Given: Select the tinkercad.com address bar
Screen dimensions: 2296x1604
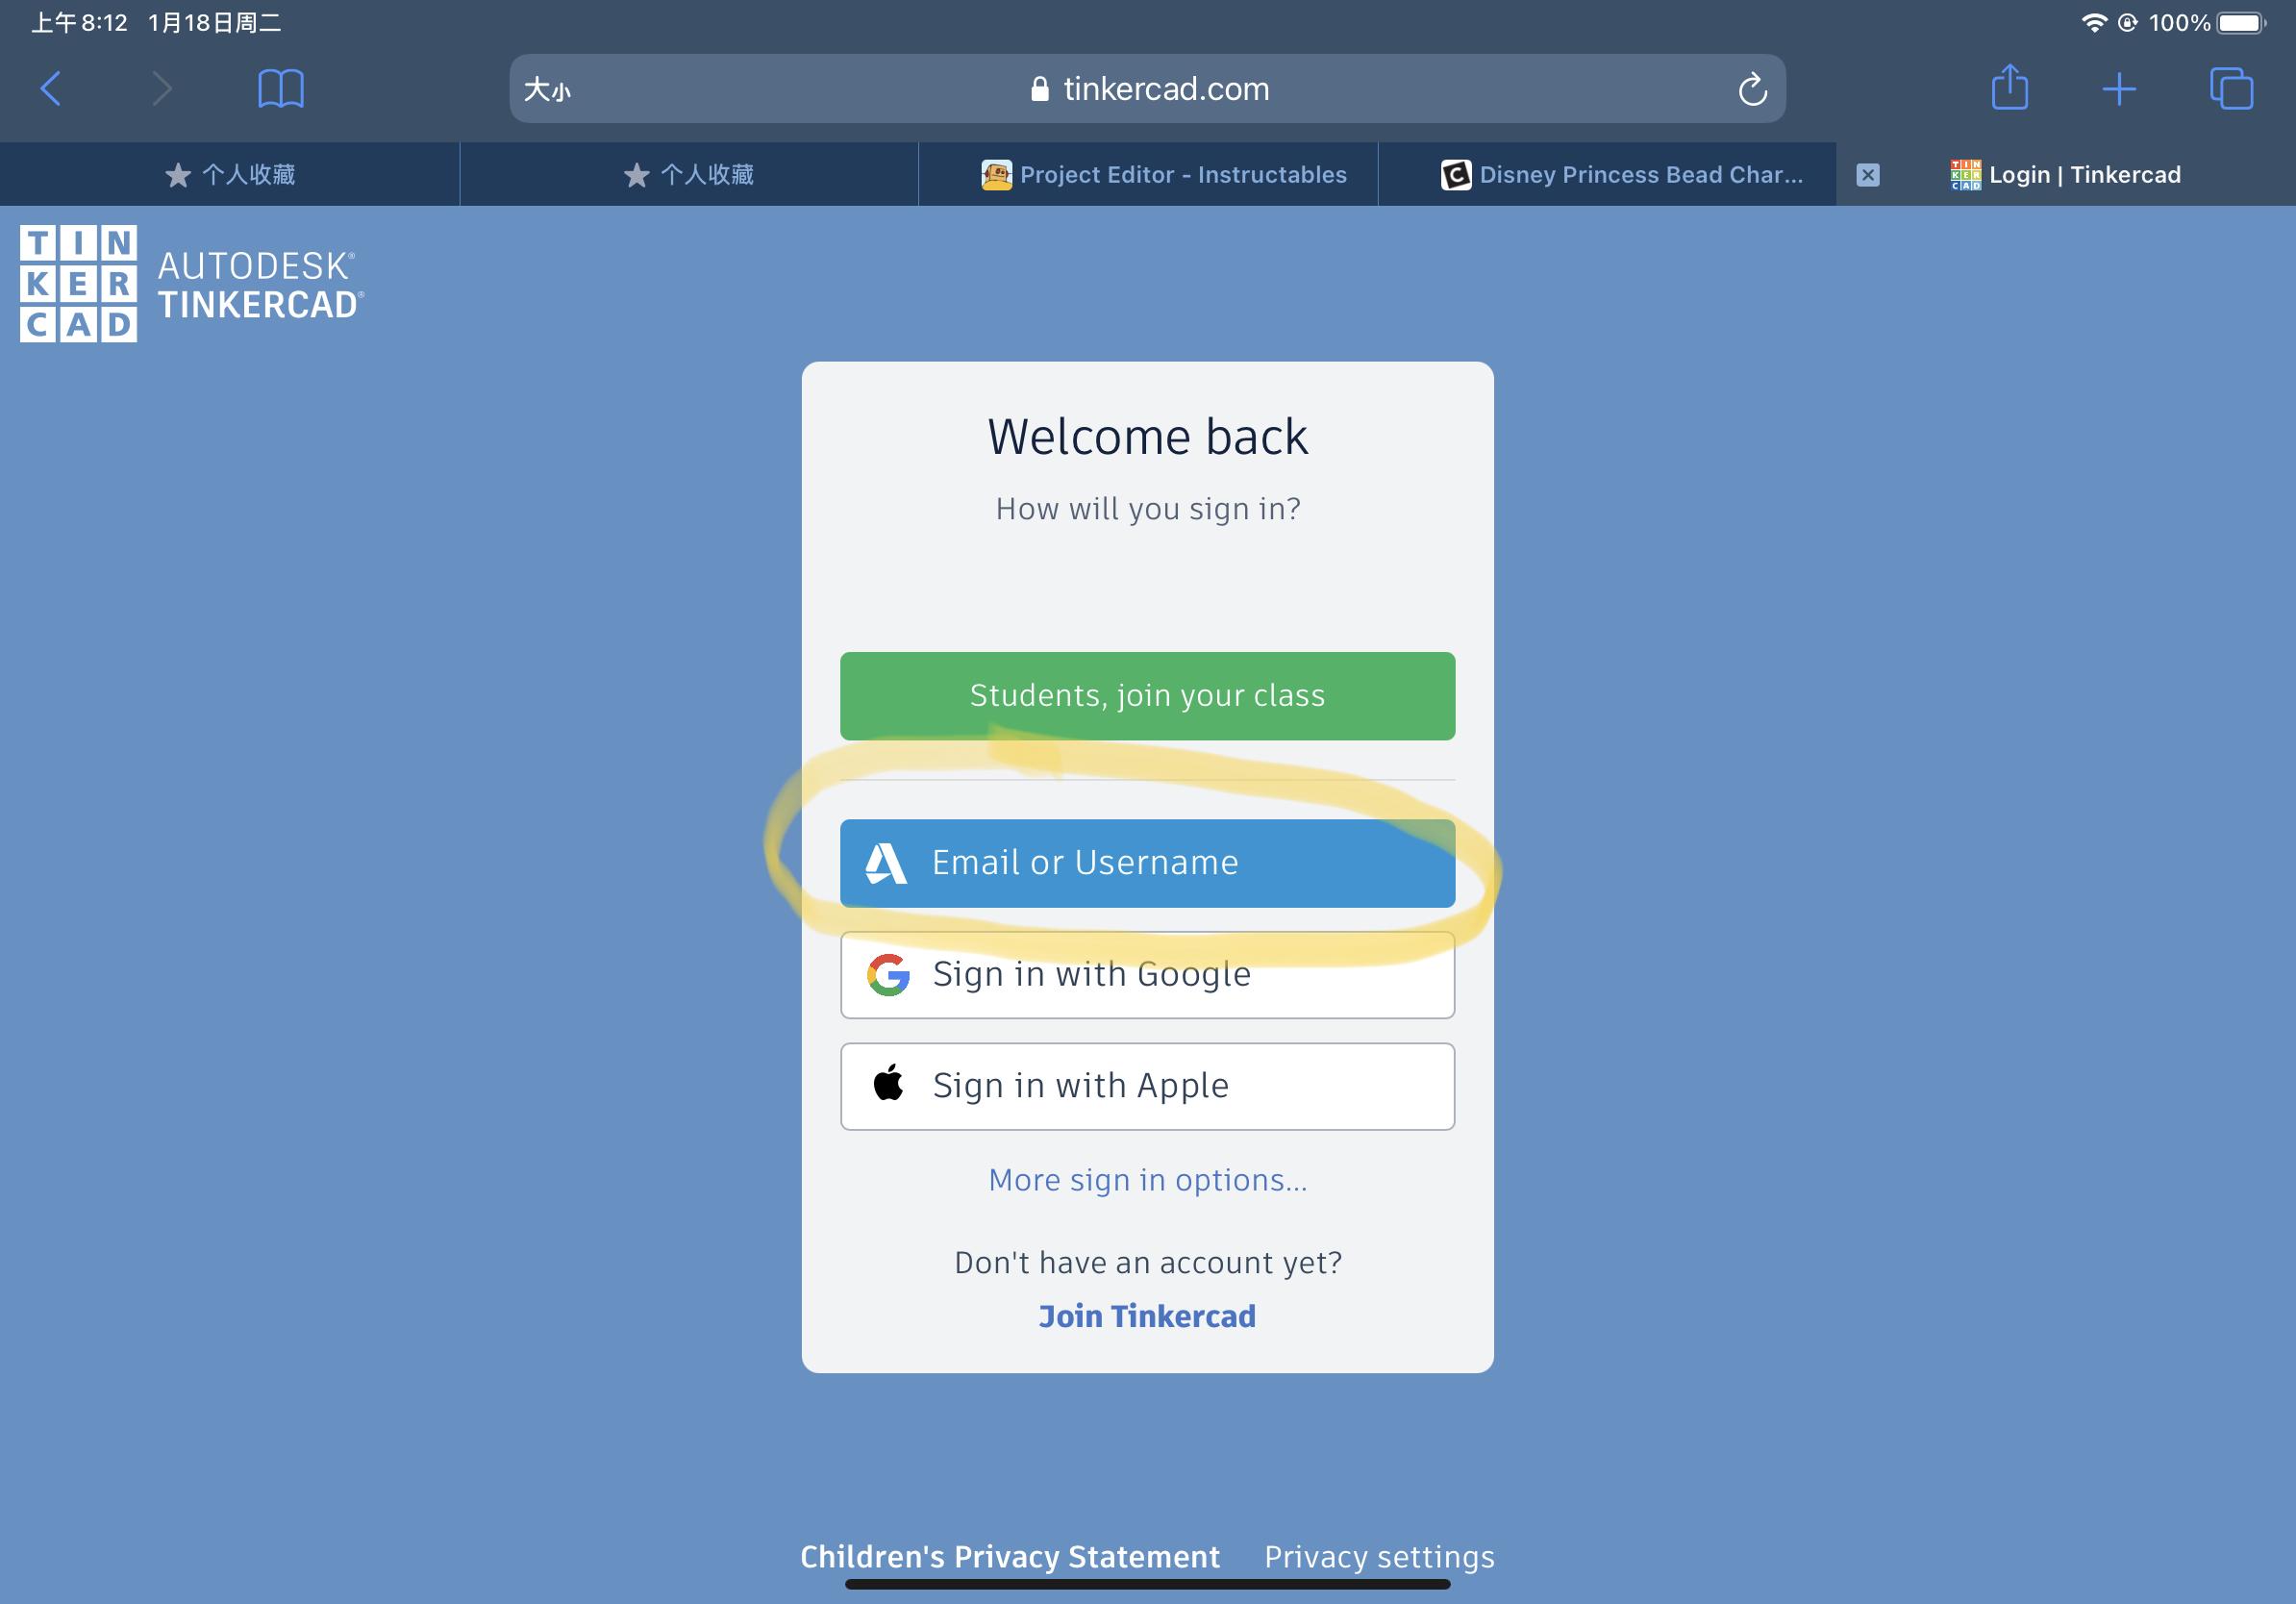Looking at the screenshot, I should click(x=1147, y=89).
